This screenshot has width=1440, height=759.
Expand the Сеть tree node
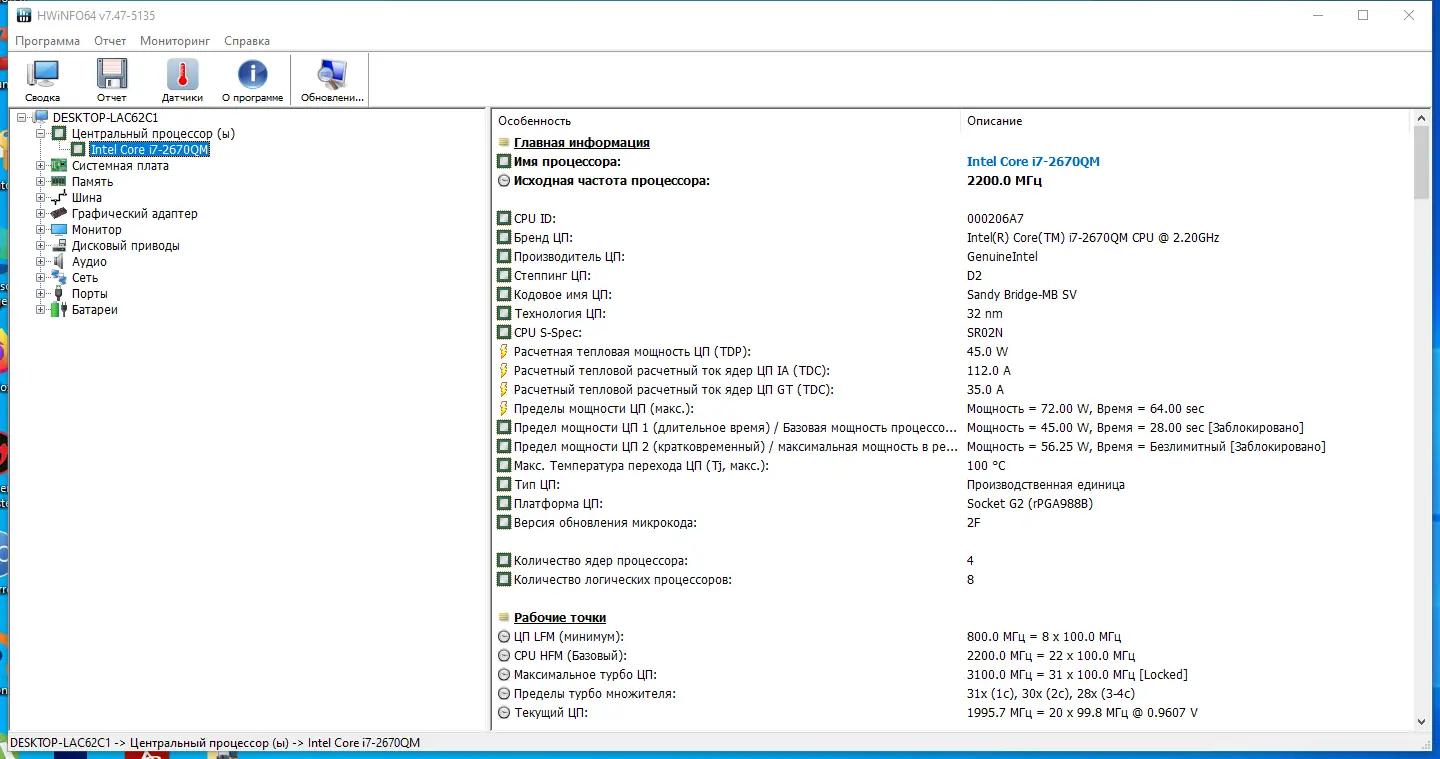[x=41, y=278]
